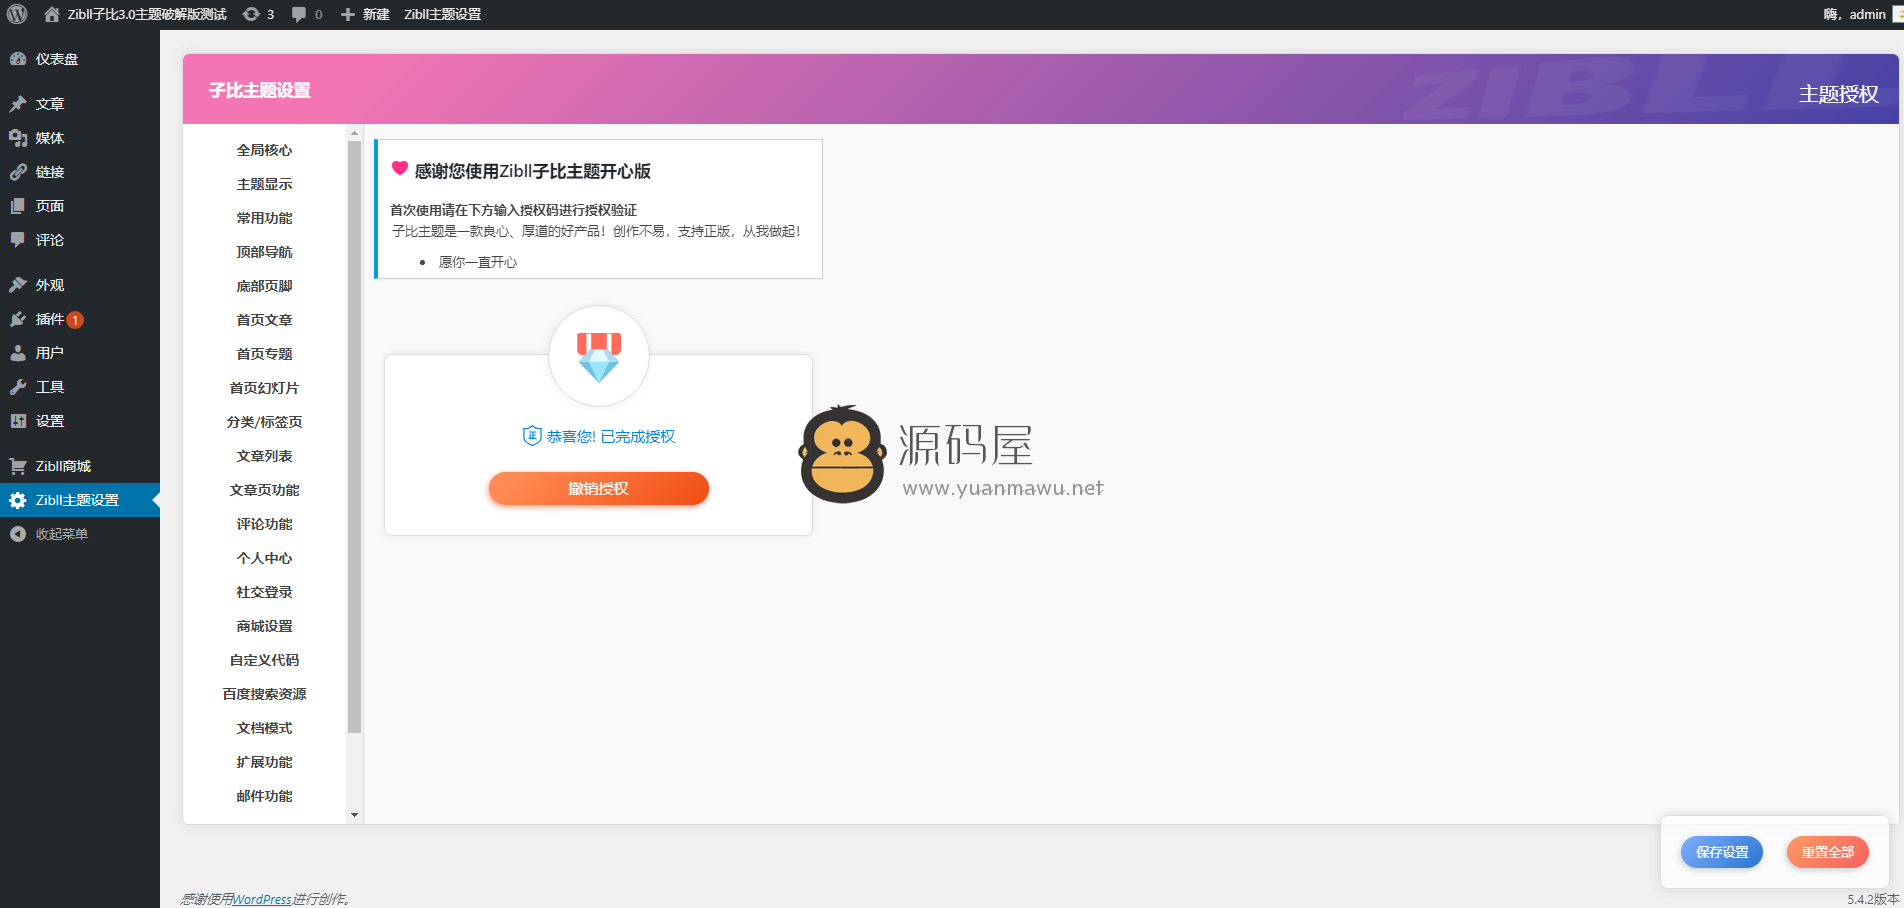Select 自定义代码 settings tab
Screen dimensions: 1904x908
tap(264, 660)
